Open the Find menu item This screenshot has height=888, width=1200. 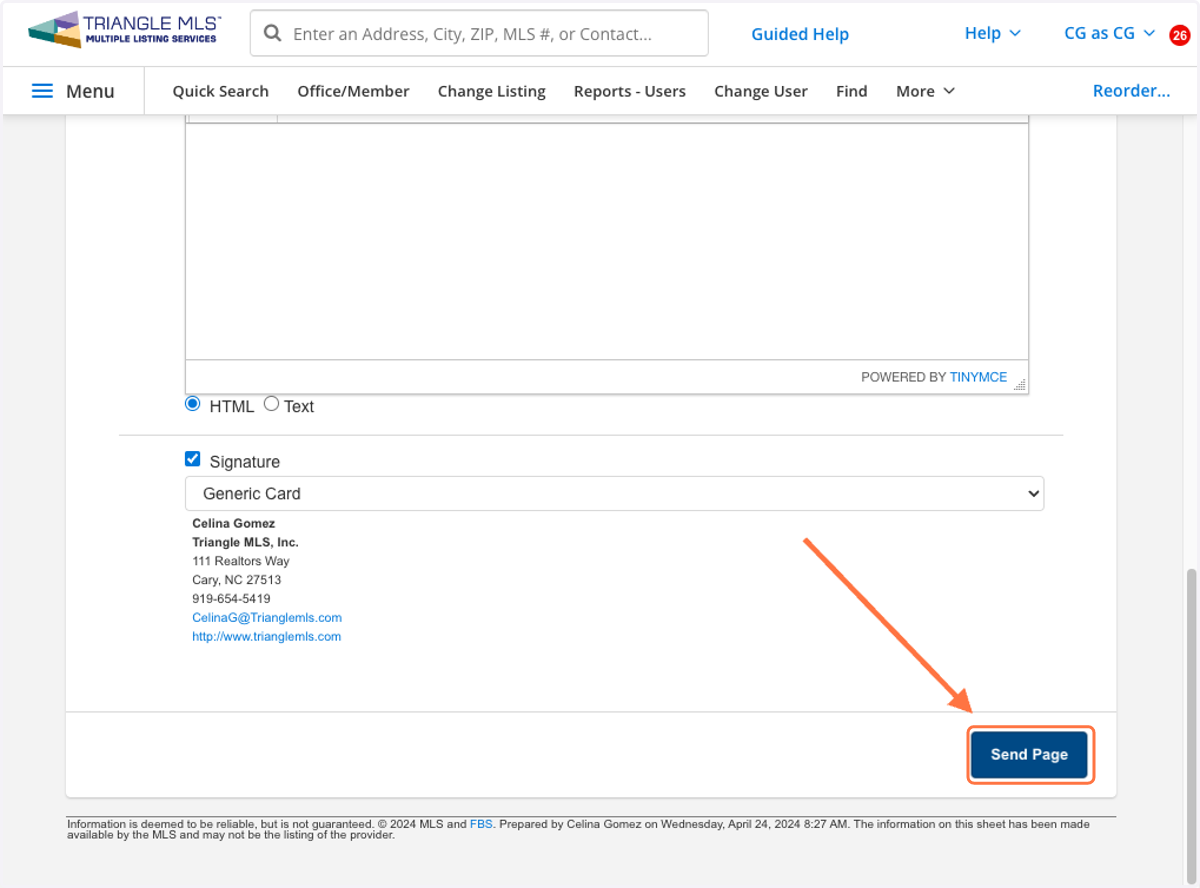(x=851, y=91)
